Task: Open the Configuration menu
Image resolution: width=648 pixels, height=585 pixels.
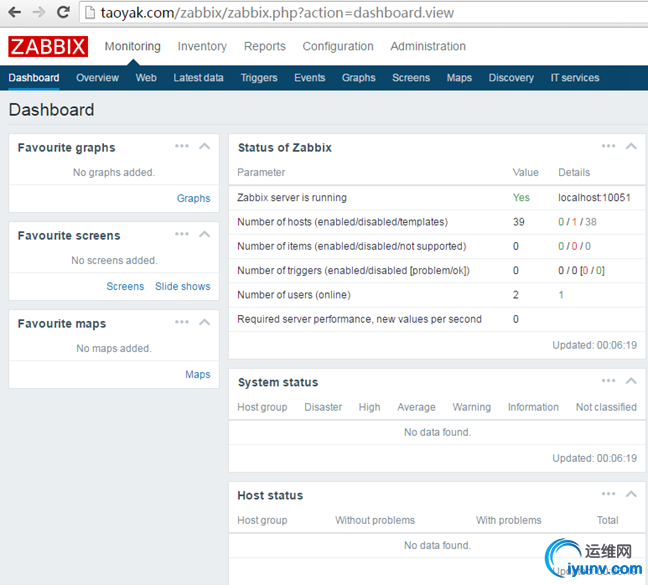Action: (338, 46)
